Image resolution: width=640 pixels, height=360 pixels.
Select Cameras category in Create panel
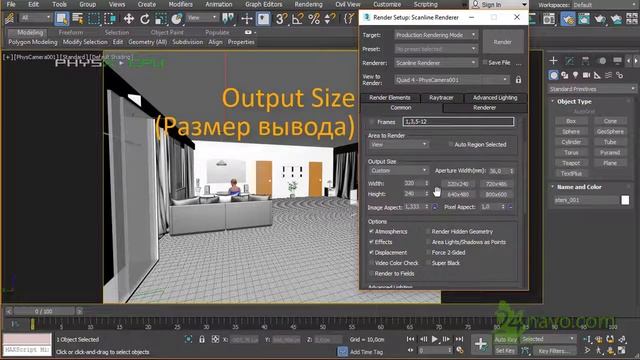click(587, 75)
